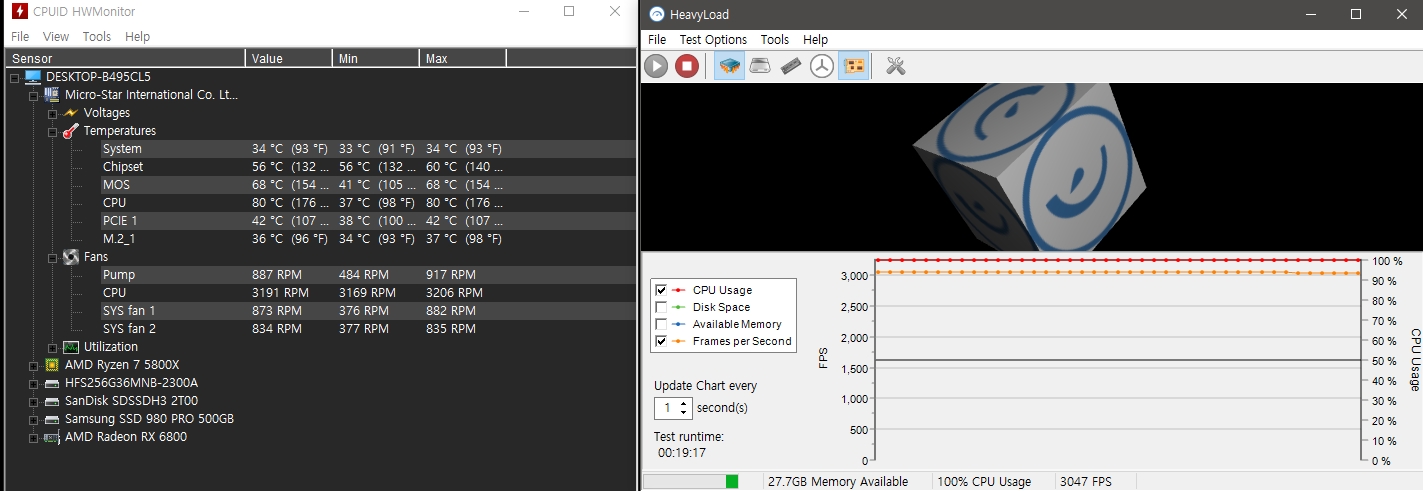Image resolution: width=1423 pixels, height=491 pixels.
Task: Uncheck Frames per Second checkbox
Action: pyautogui.click(x=661, y=341)
